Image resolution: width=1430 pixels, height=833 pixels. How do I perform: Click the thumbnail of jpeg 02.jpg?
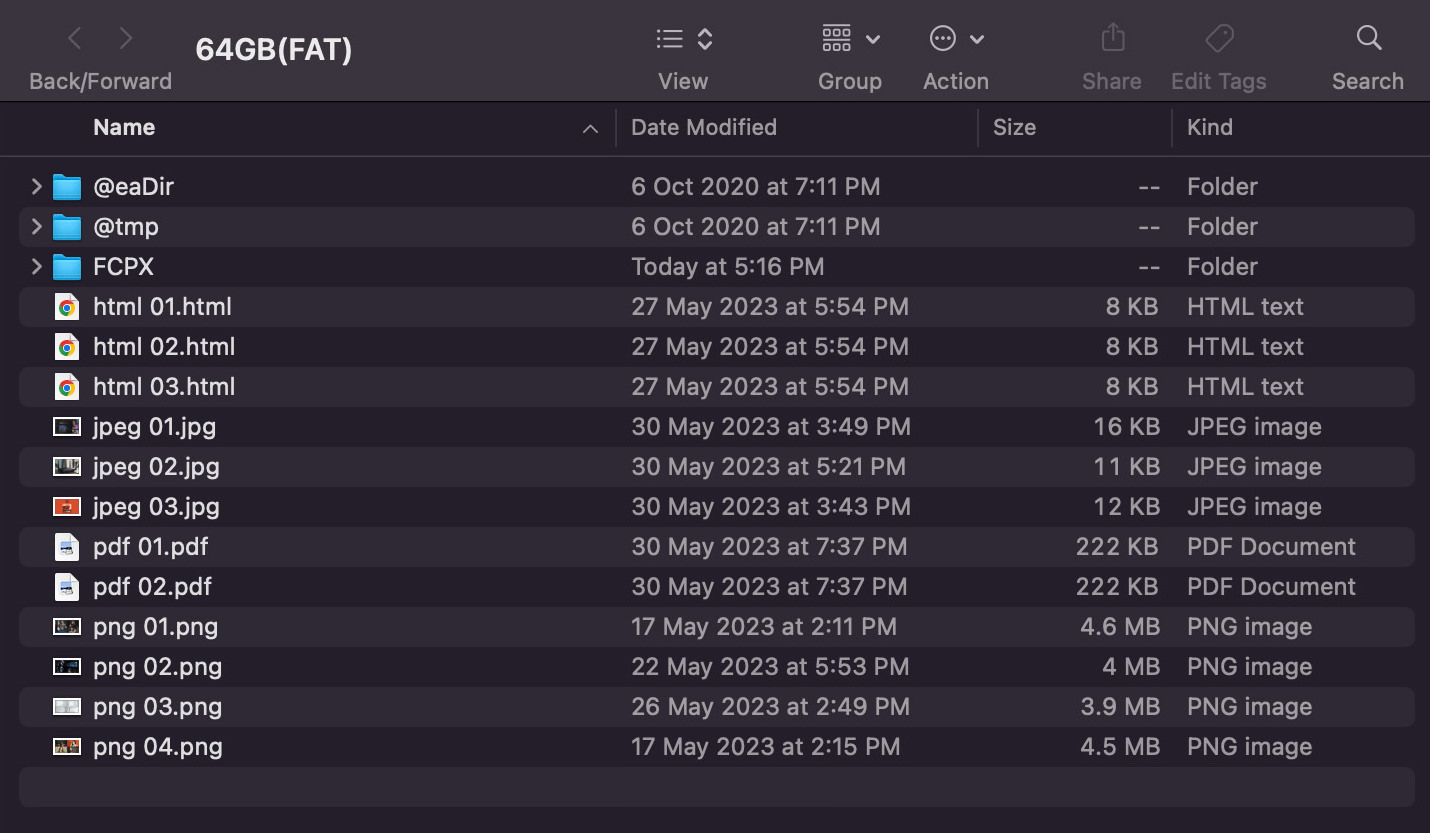tap(67, 467)
